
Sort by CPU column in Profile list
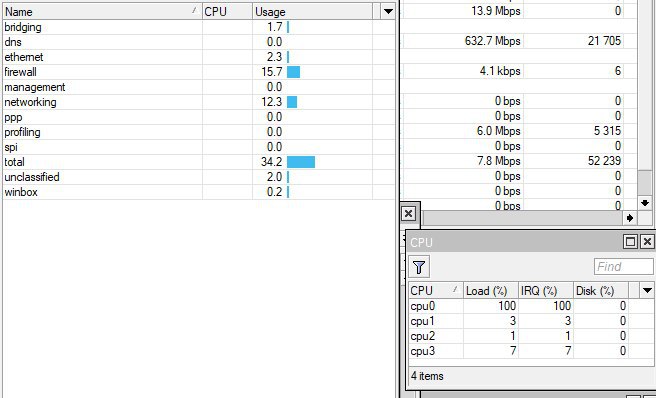coord(227,11)
